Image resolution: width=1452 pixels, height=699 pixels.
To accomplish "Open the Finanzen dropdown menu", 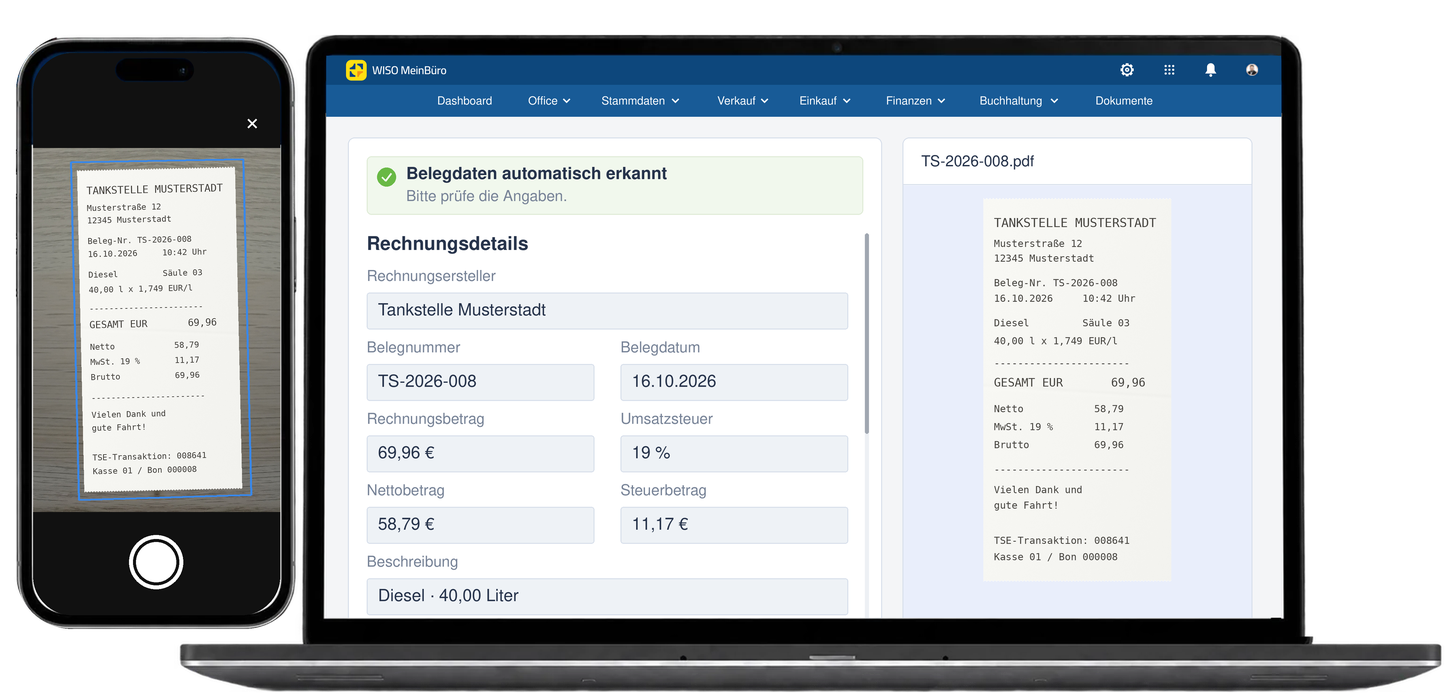I will tap(916, 101).
